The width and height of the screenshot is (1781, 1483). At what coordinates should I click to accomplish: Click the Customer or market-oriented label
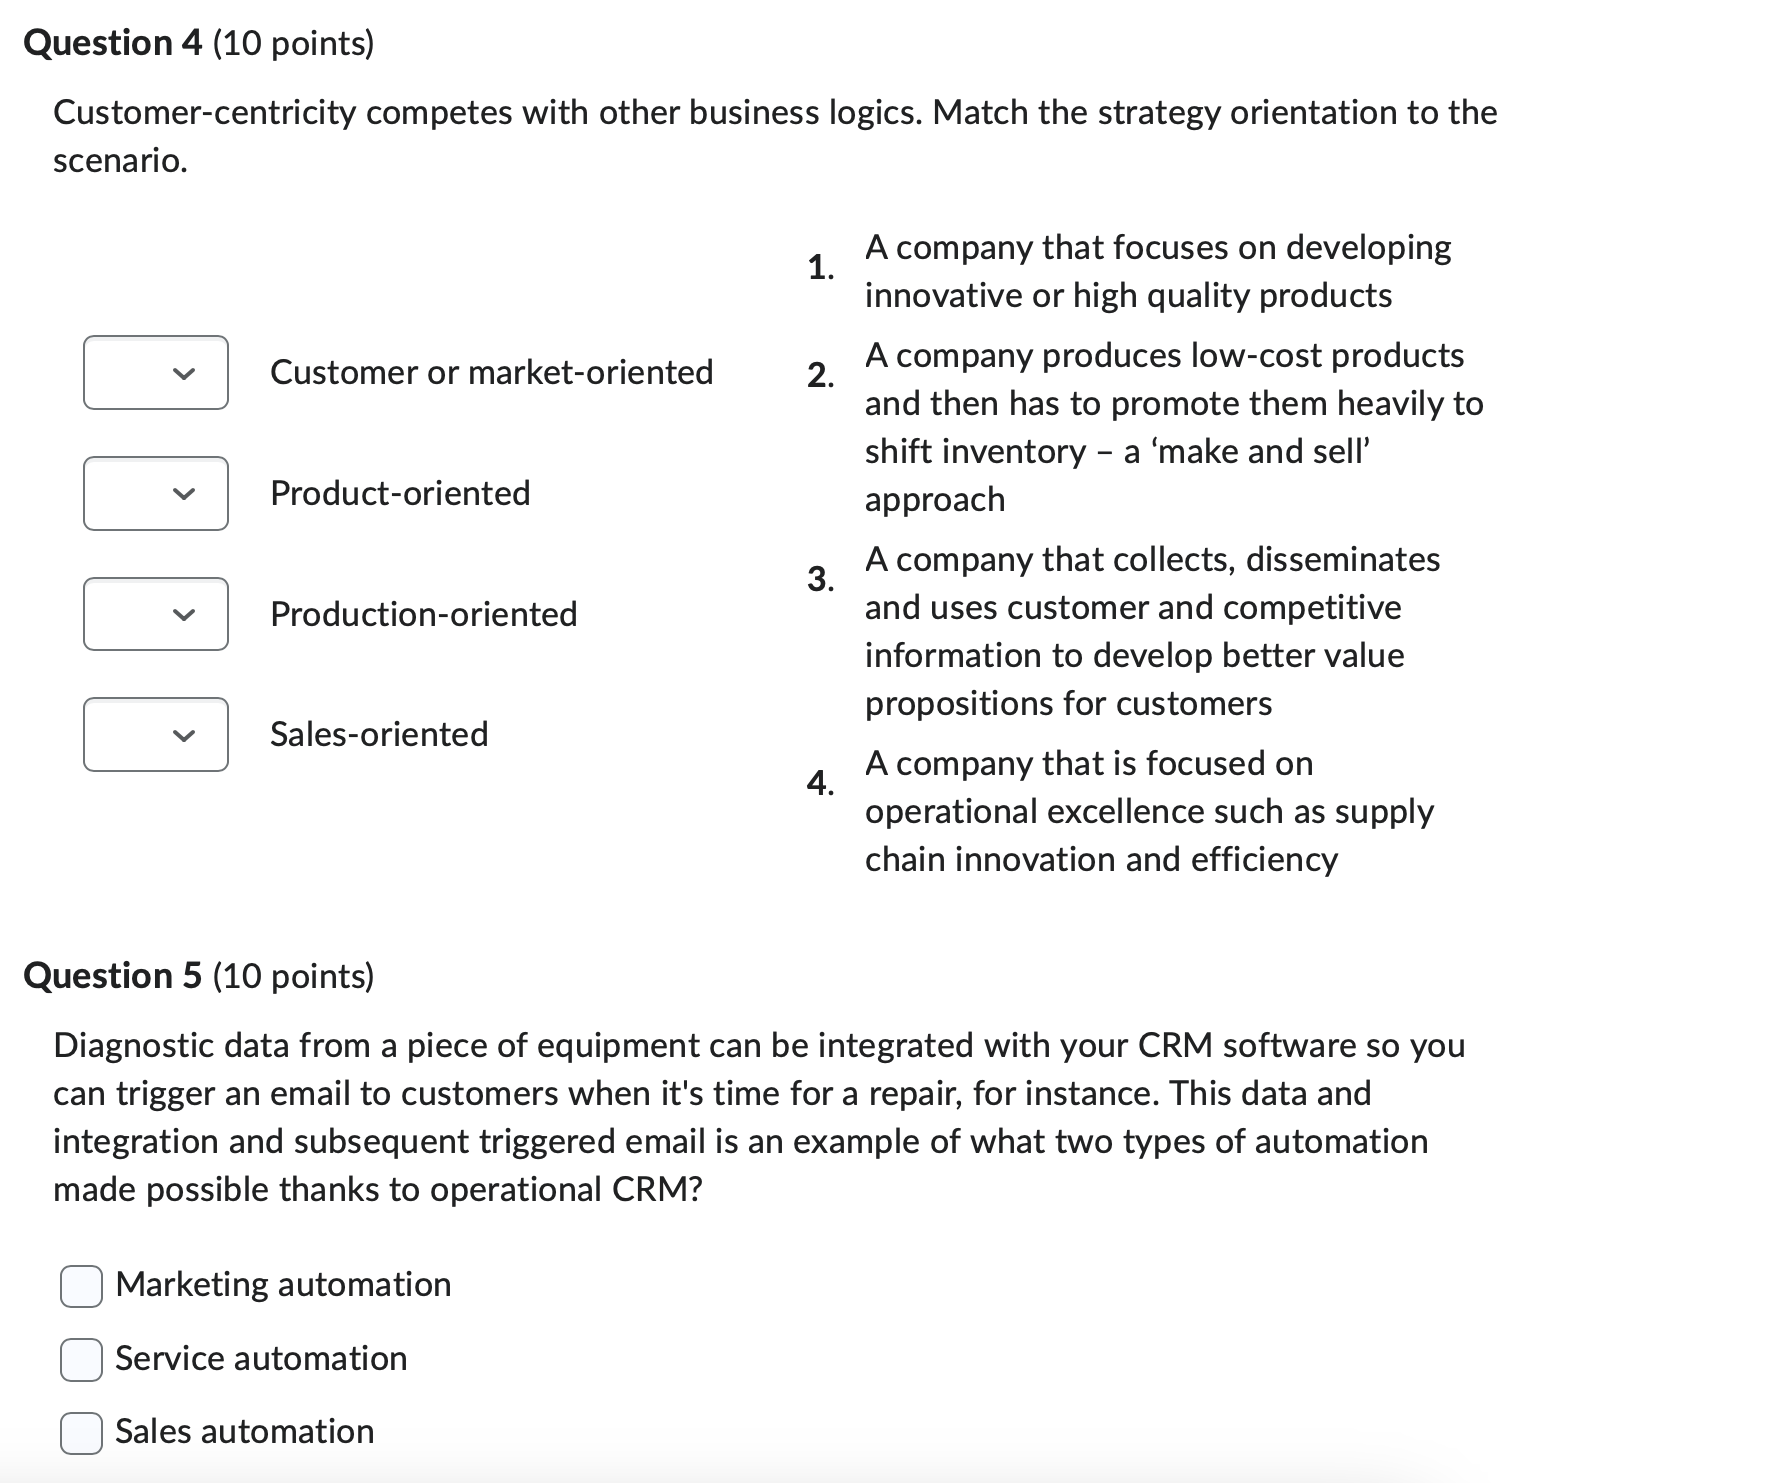pyautogui.click(x=492, y=373)
